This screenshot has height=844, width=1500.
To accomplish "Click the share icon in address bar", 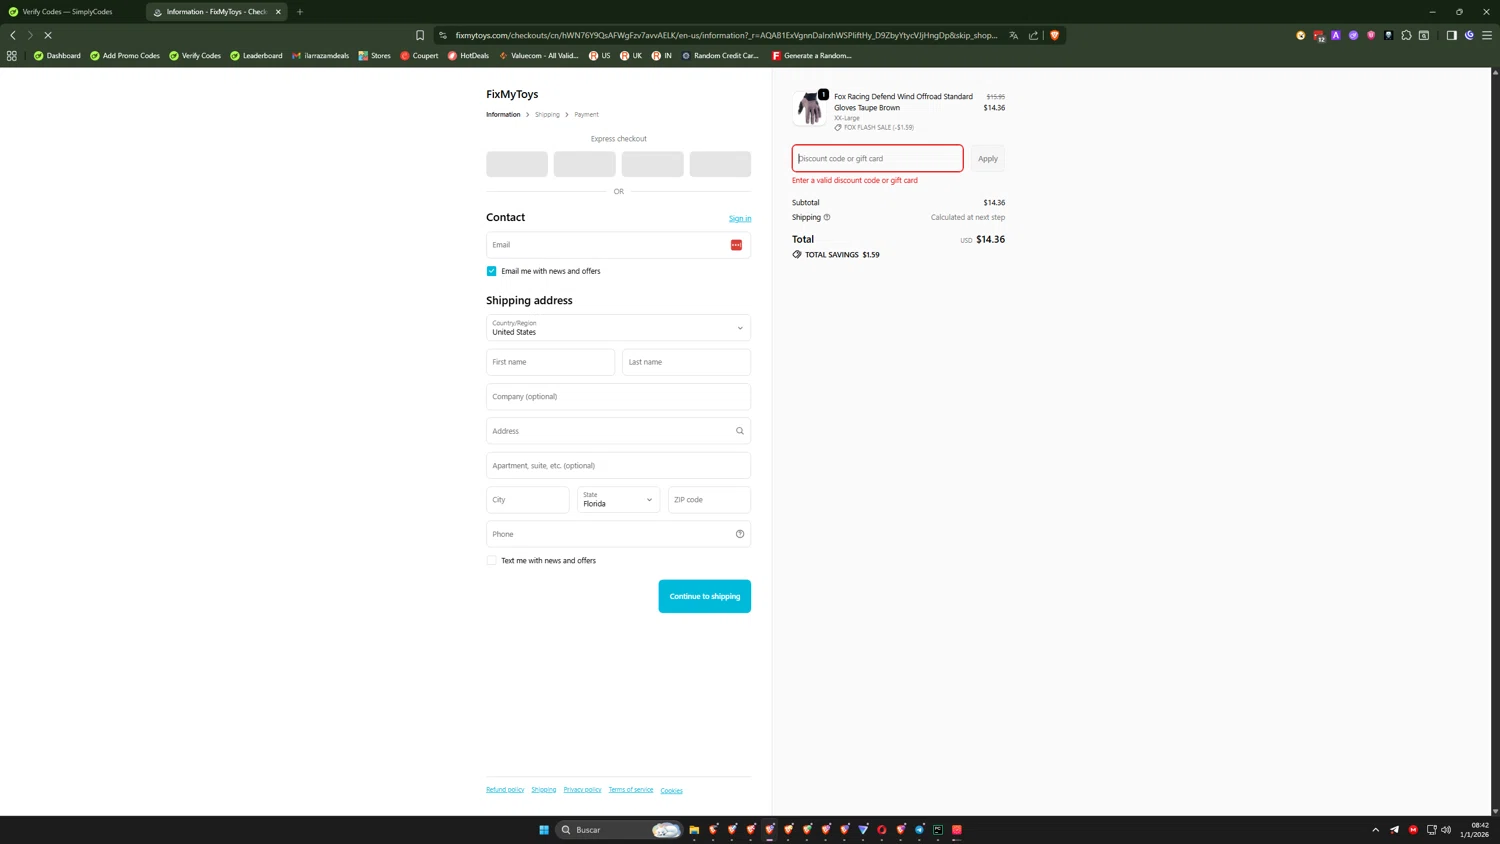I will click(1033, 35).
